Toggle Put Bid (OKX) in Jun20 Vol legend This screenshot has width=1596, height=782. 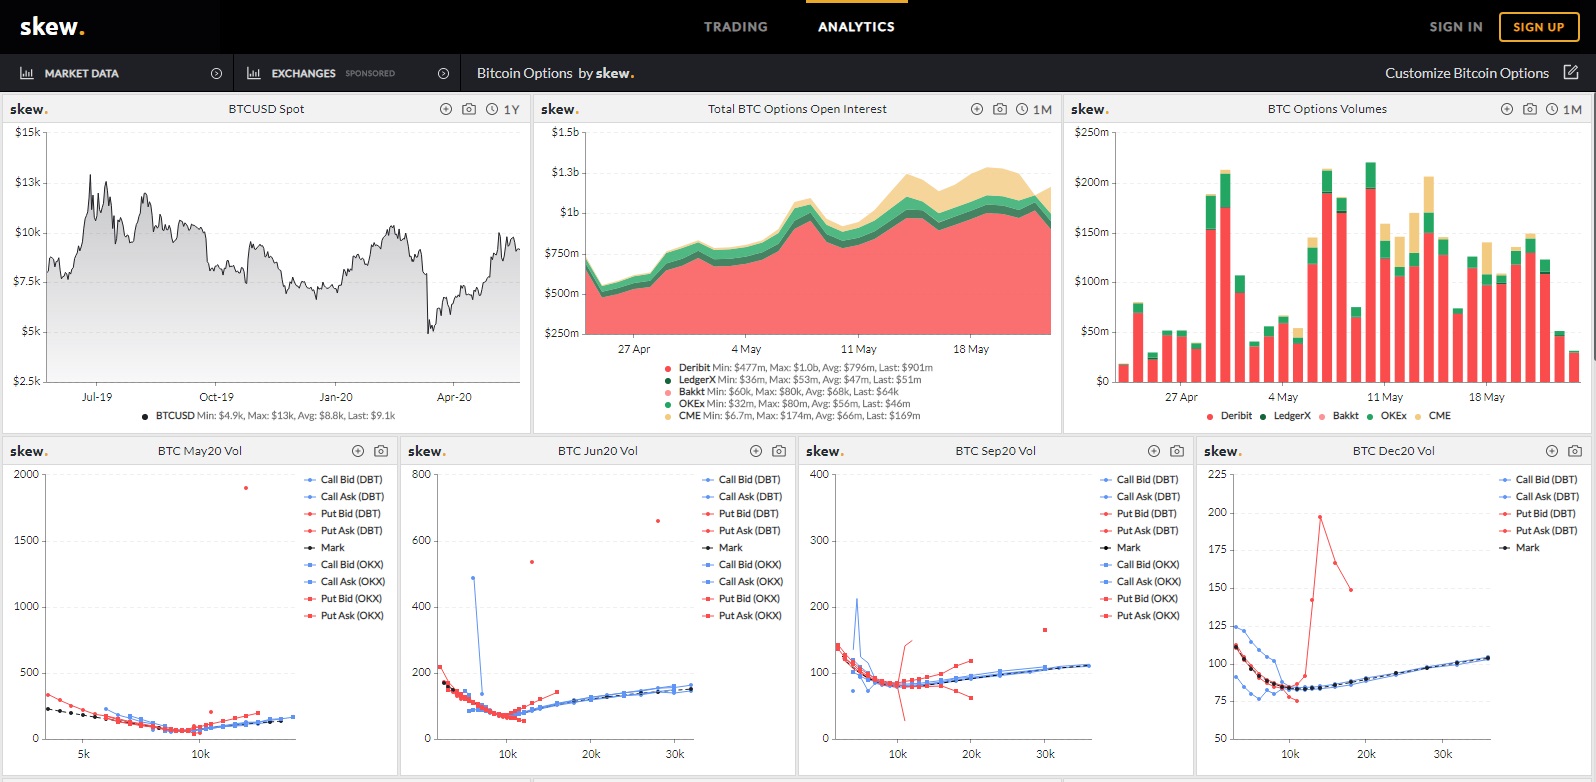(x=741, y=599)
